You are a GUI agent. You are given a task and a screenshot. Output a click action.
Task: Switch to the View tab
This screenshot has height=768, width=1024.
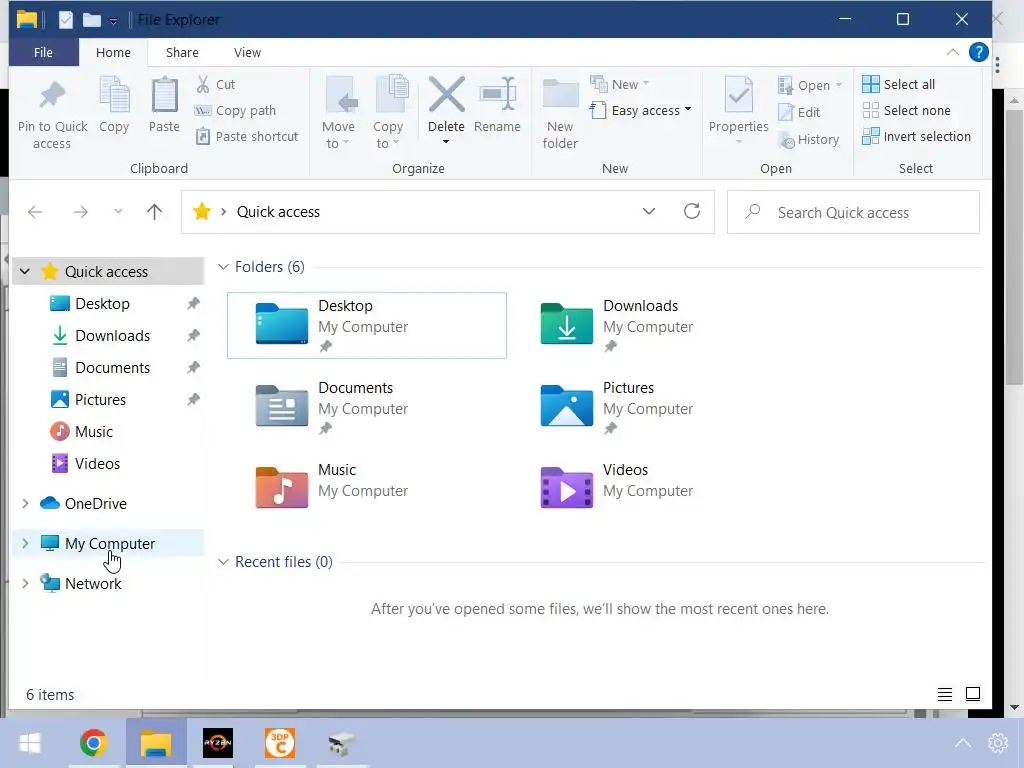click(248, 52)
